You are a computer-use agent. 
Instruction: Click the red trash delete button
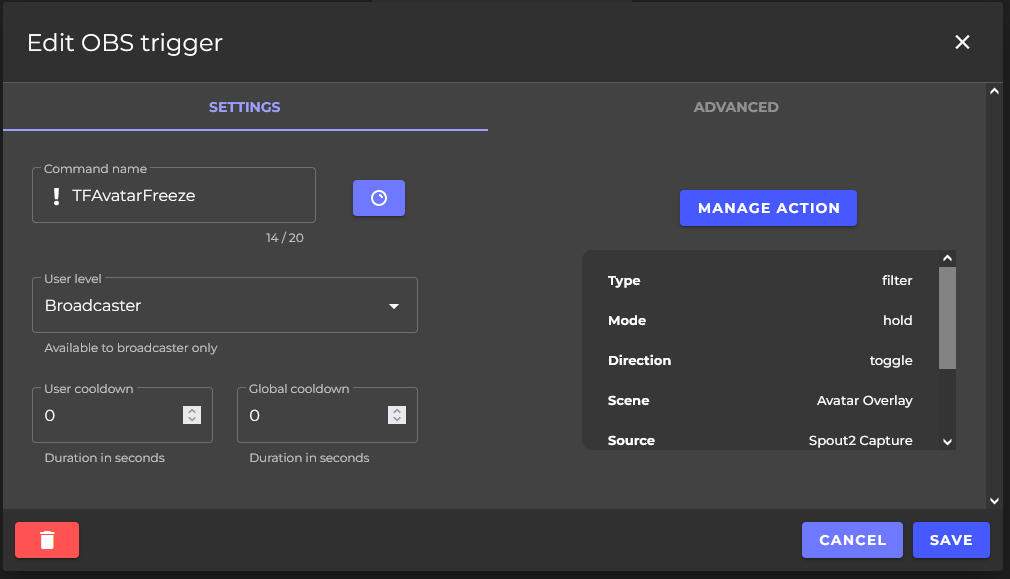(47, 540)
